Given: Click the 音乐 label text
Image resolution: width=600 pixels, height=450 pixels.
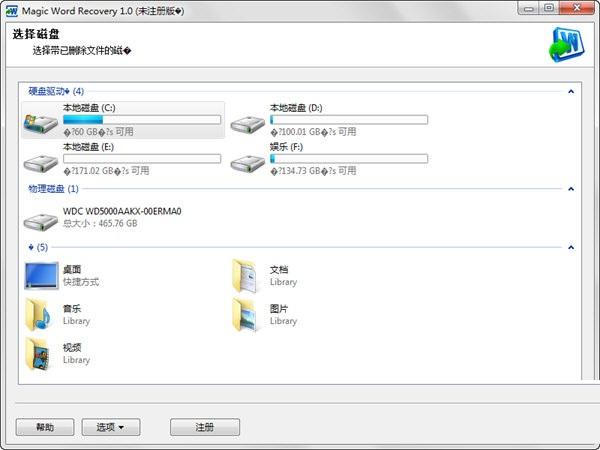Looking at the screenshot, I should click(x=72, y=309).
